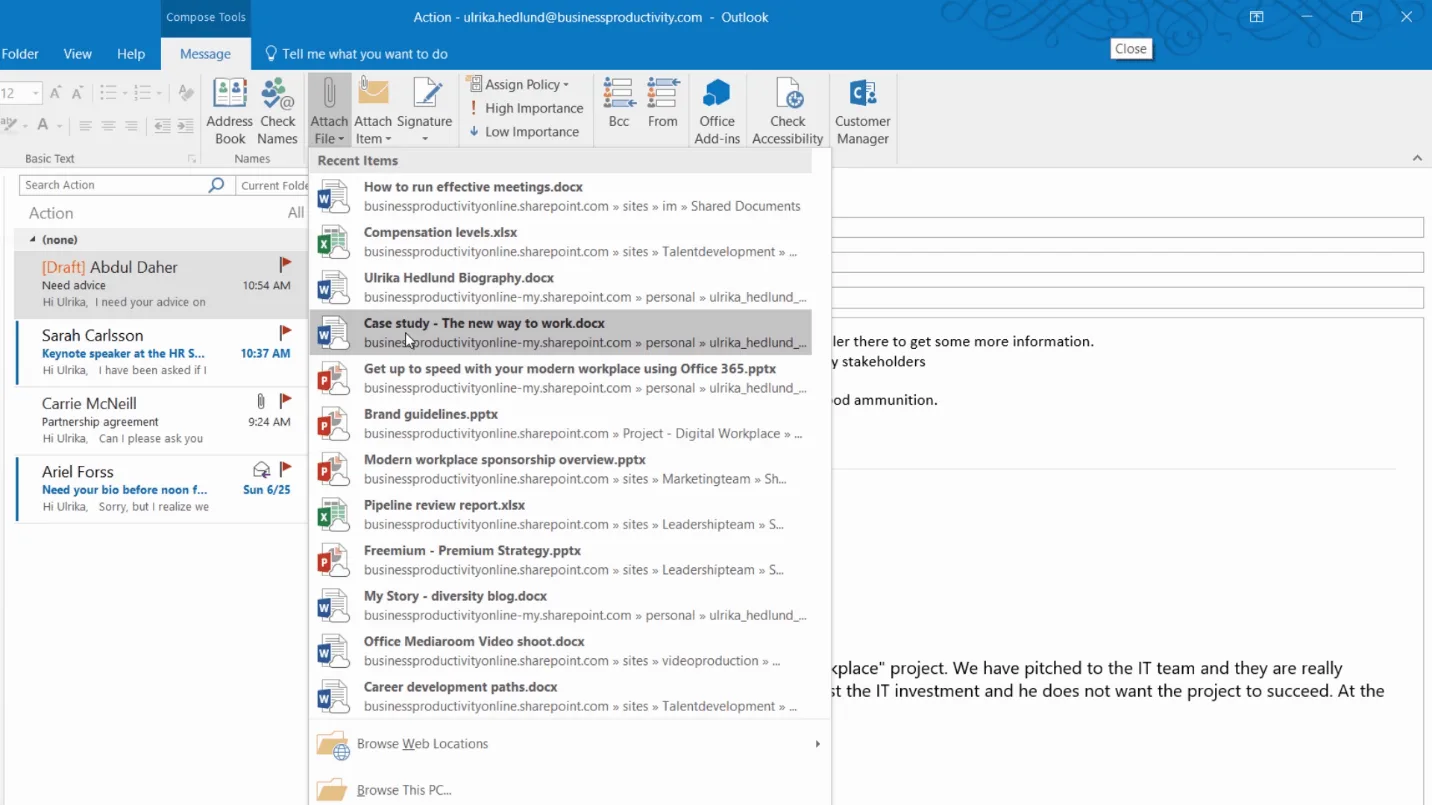Open Sarah Carlsson's email
This screenshot has height=805, width=1432.
pyautogui.click(x=162, y=352)
